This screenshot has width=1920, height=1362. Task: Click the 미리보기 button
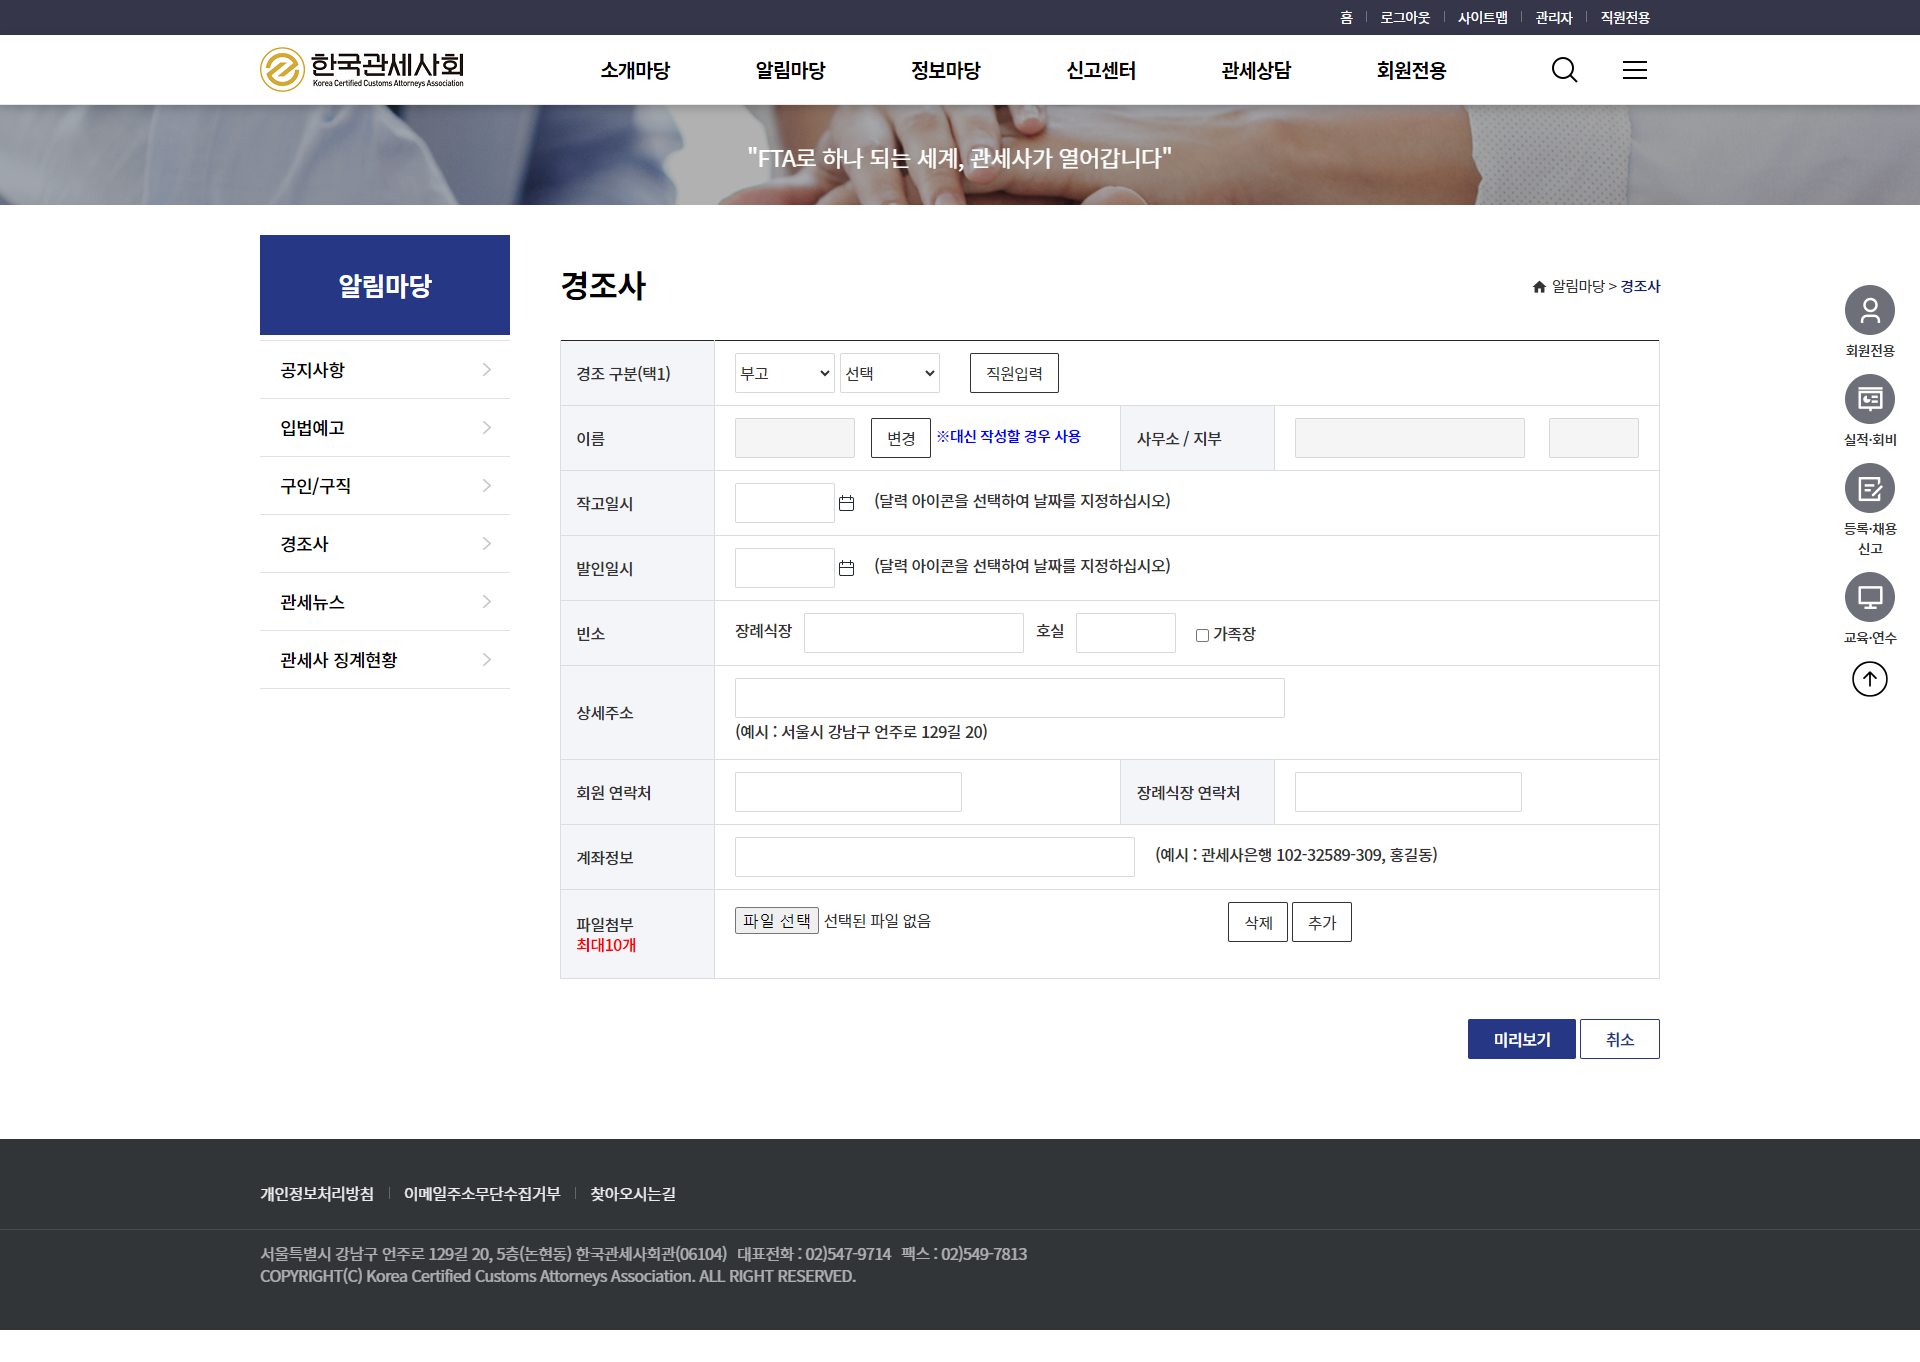(x=1521, y=1039)
